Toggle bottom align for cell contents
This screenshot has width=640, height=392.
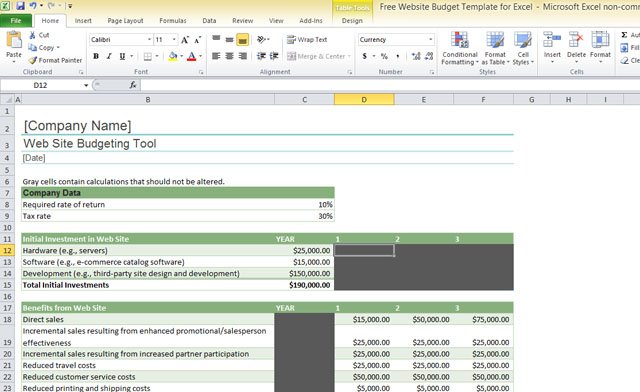pyautogui.click(x=242, y=39)
